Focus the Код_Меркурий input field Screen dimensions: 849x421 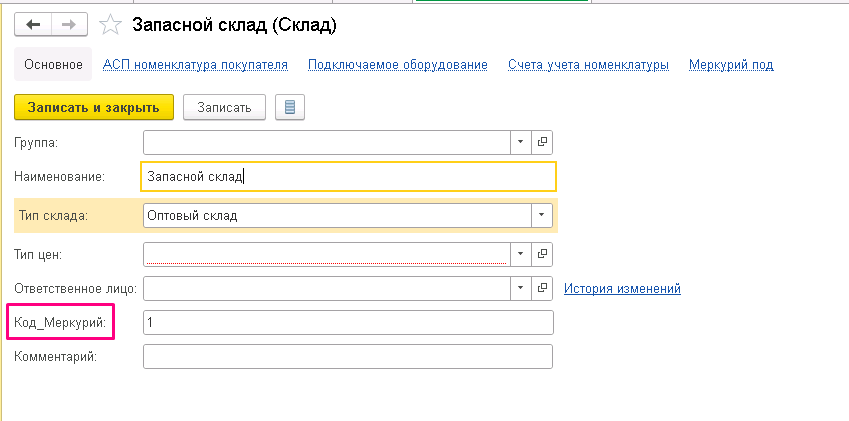tap(348, 323)
